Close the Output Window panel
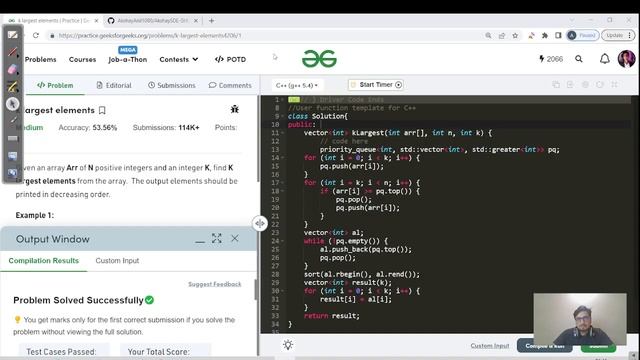Screen dimensions: 640x360 point(235,238)
